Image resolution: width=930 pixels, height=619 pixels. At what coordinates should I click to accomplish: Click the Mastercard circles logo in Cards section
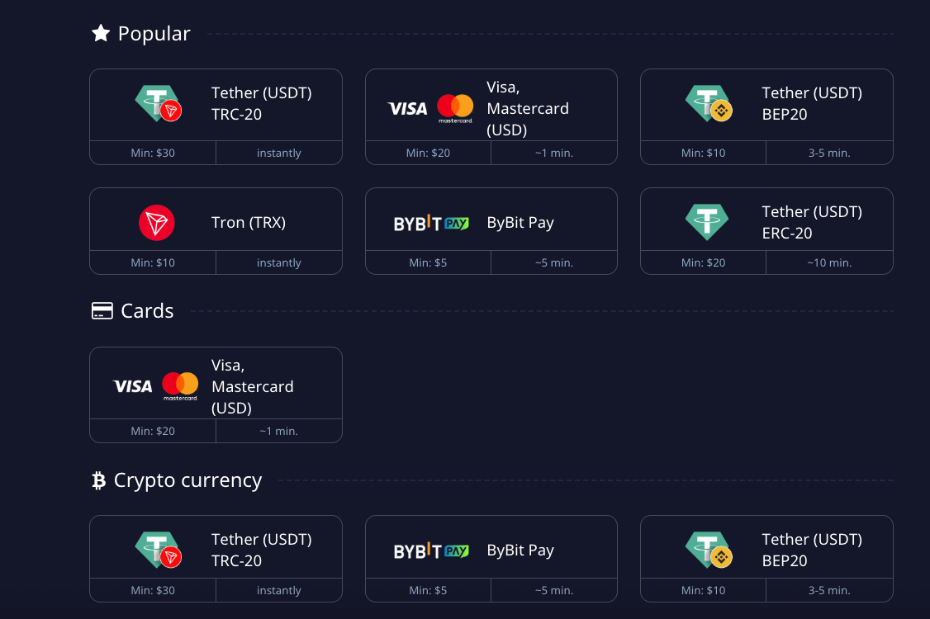coord(178,383)
